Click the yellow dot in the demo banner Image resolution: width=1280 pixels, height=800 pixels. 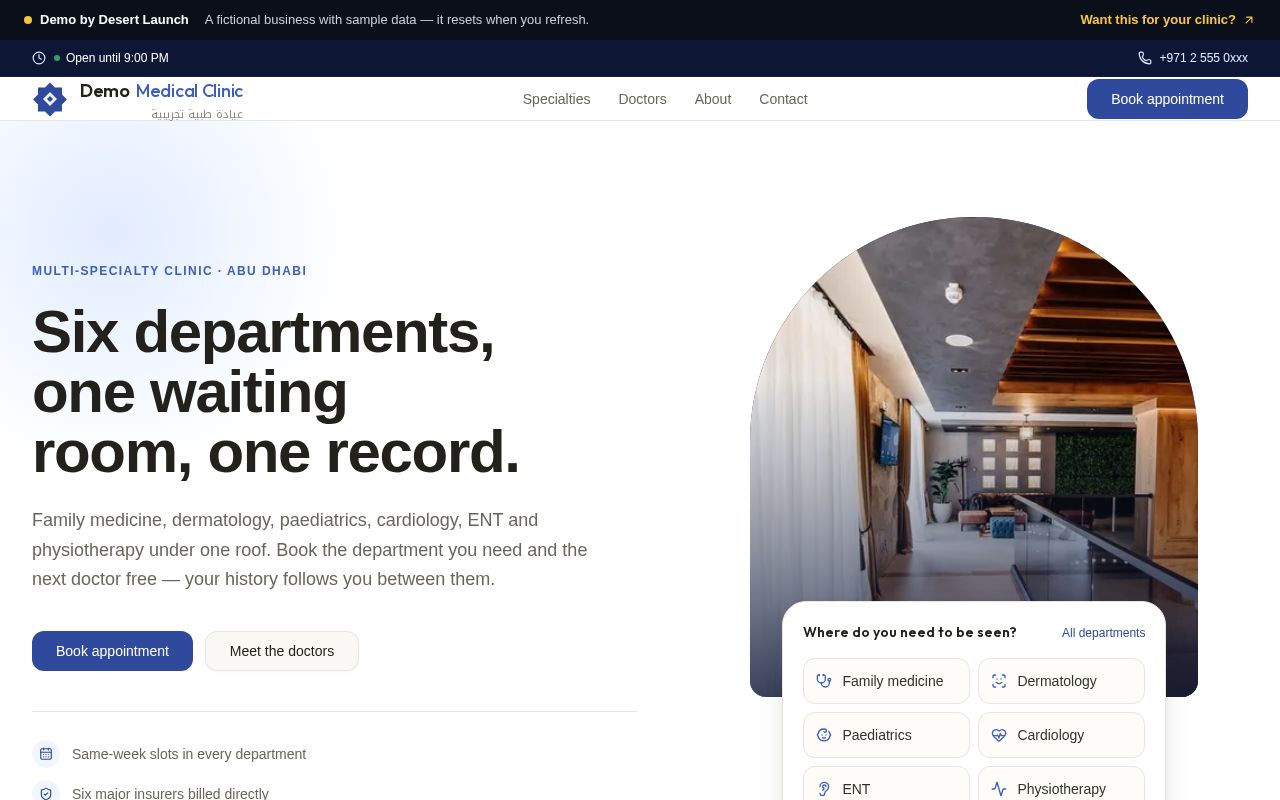click(x=28, y=20)
